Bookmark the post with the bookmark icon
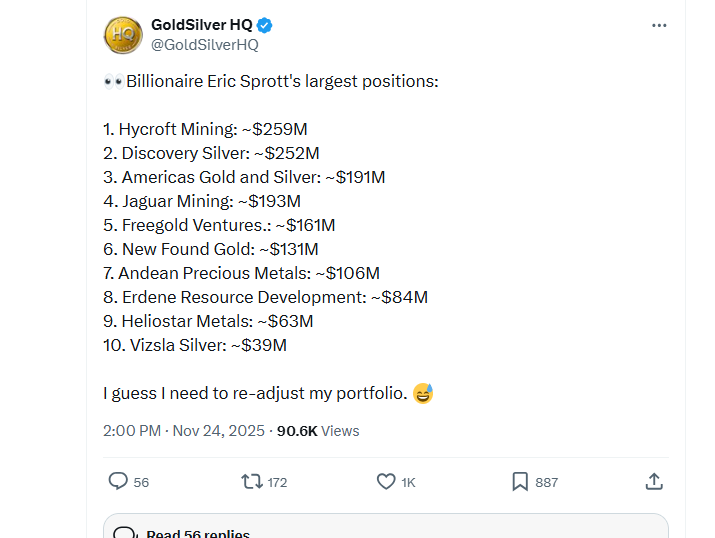The image size is (715, 538). 520,481
